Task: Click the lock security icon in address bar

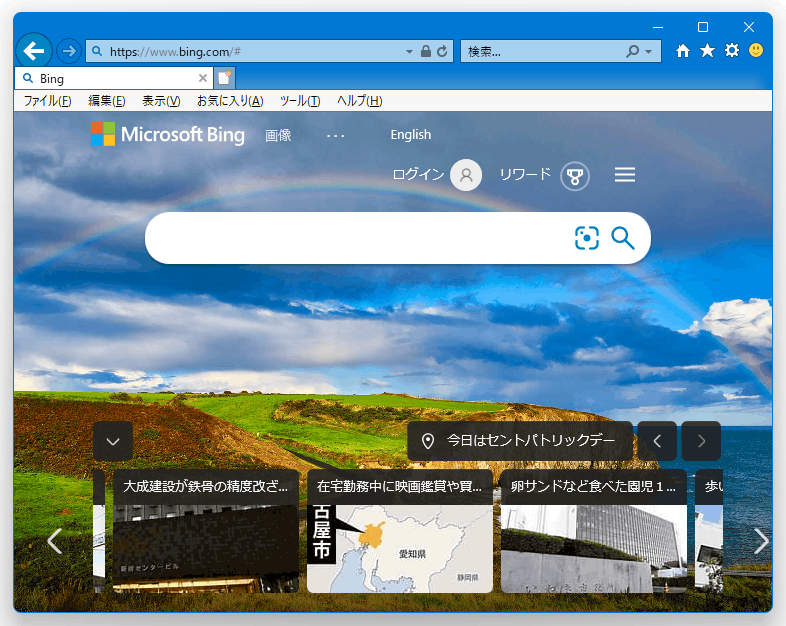Action: click(x=426, y=51)
